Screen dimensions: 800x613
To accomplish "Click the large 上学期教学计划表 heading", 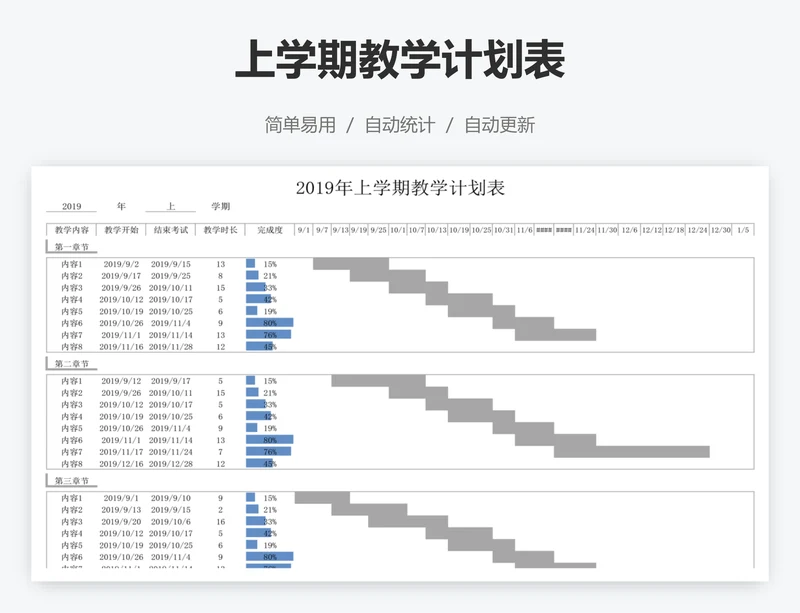I will click(400, 59).
